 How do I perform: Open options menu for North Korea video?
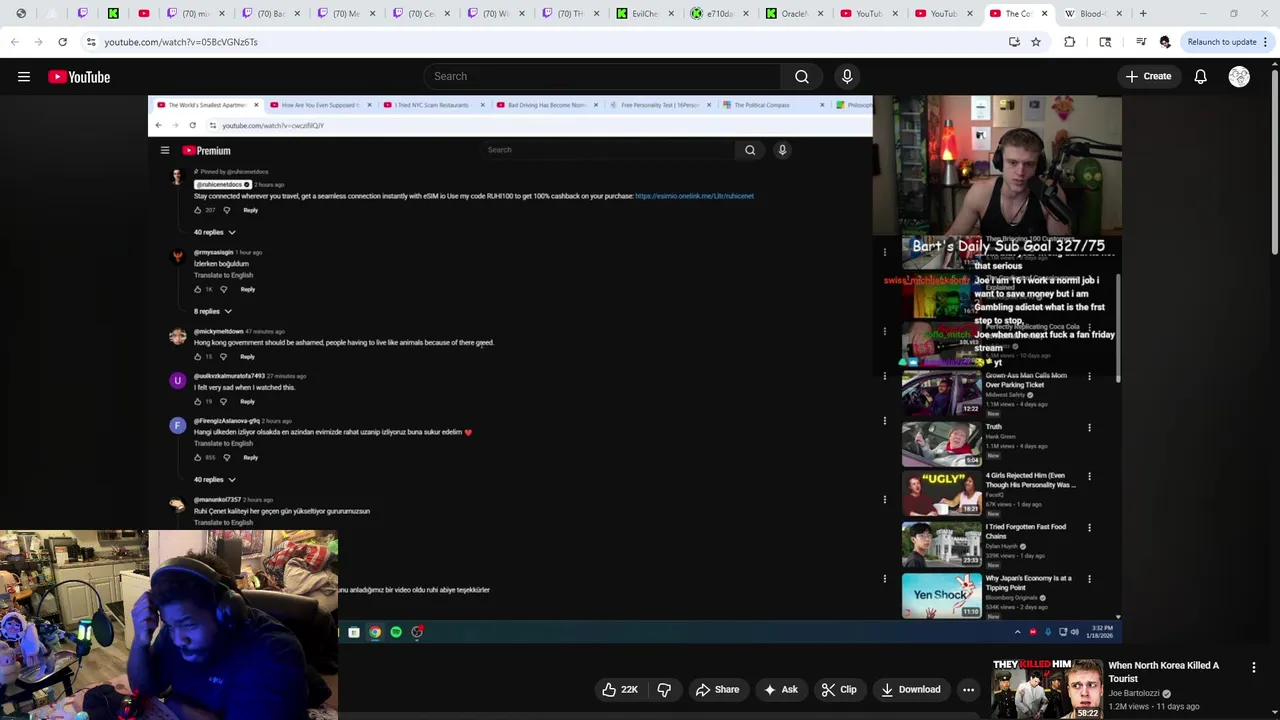click(1254, 667)
